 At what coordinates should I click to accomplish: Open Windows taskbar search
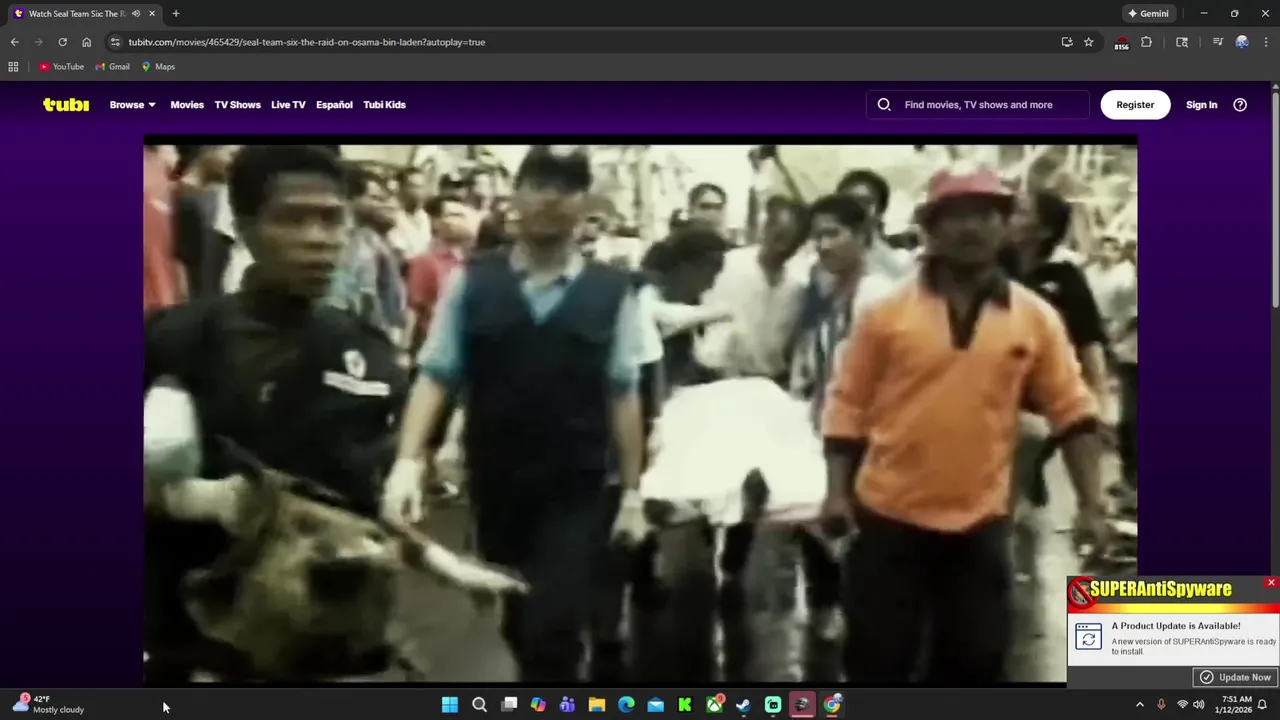tap(479, 705)
